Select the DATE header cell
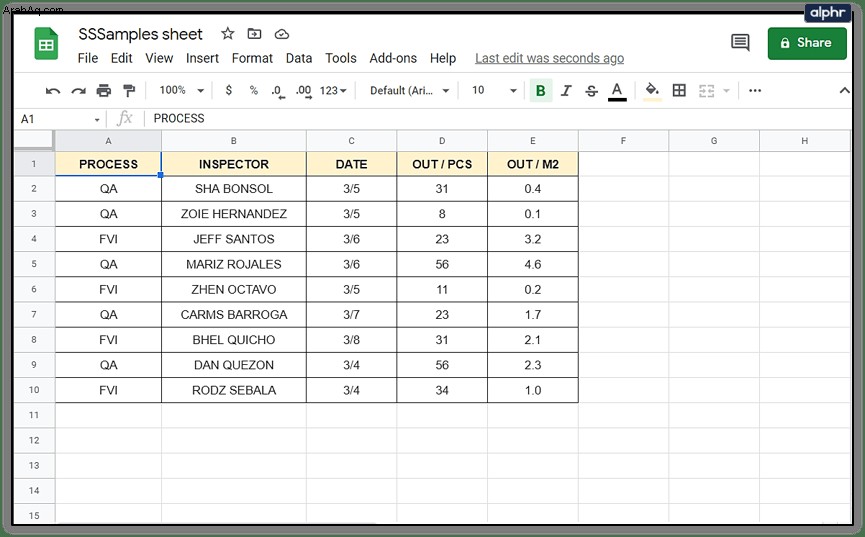This screenshot has height=537, width=865. click(x=351, y=164)
